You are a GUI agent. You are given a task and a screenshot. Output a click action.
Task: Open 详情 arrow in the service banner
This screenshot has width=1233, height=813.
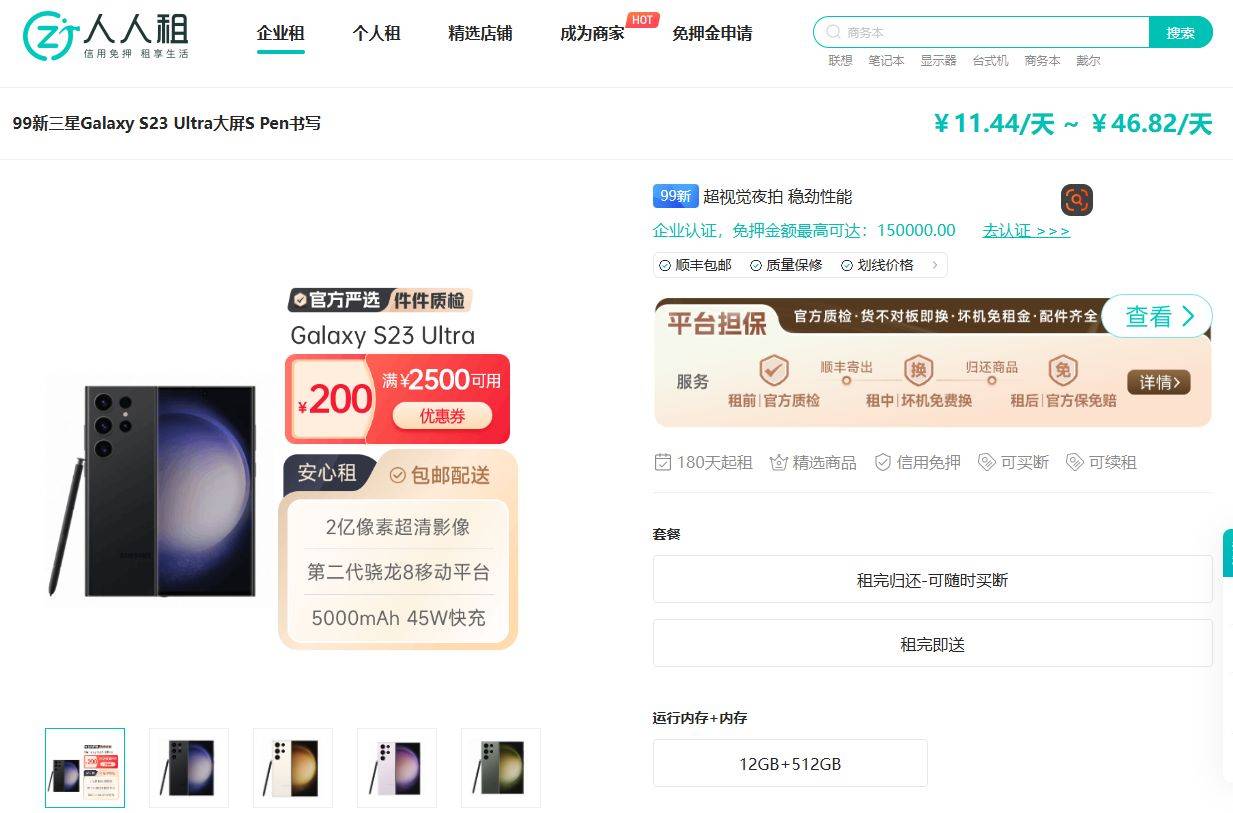pos(1159,382)
